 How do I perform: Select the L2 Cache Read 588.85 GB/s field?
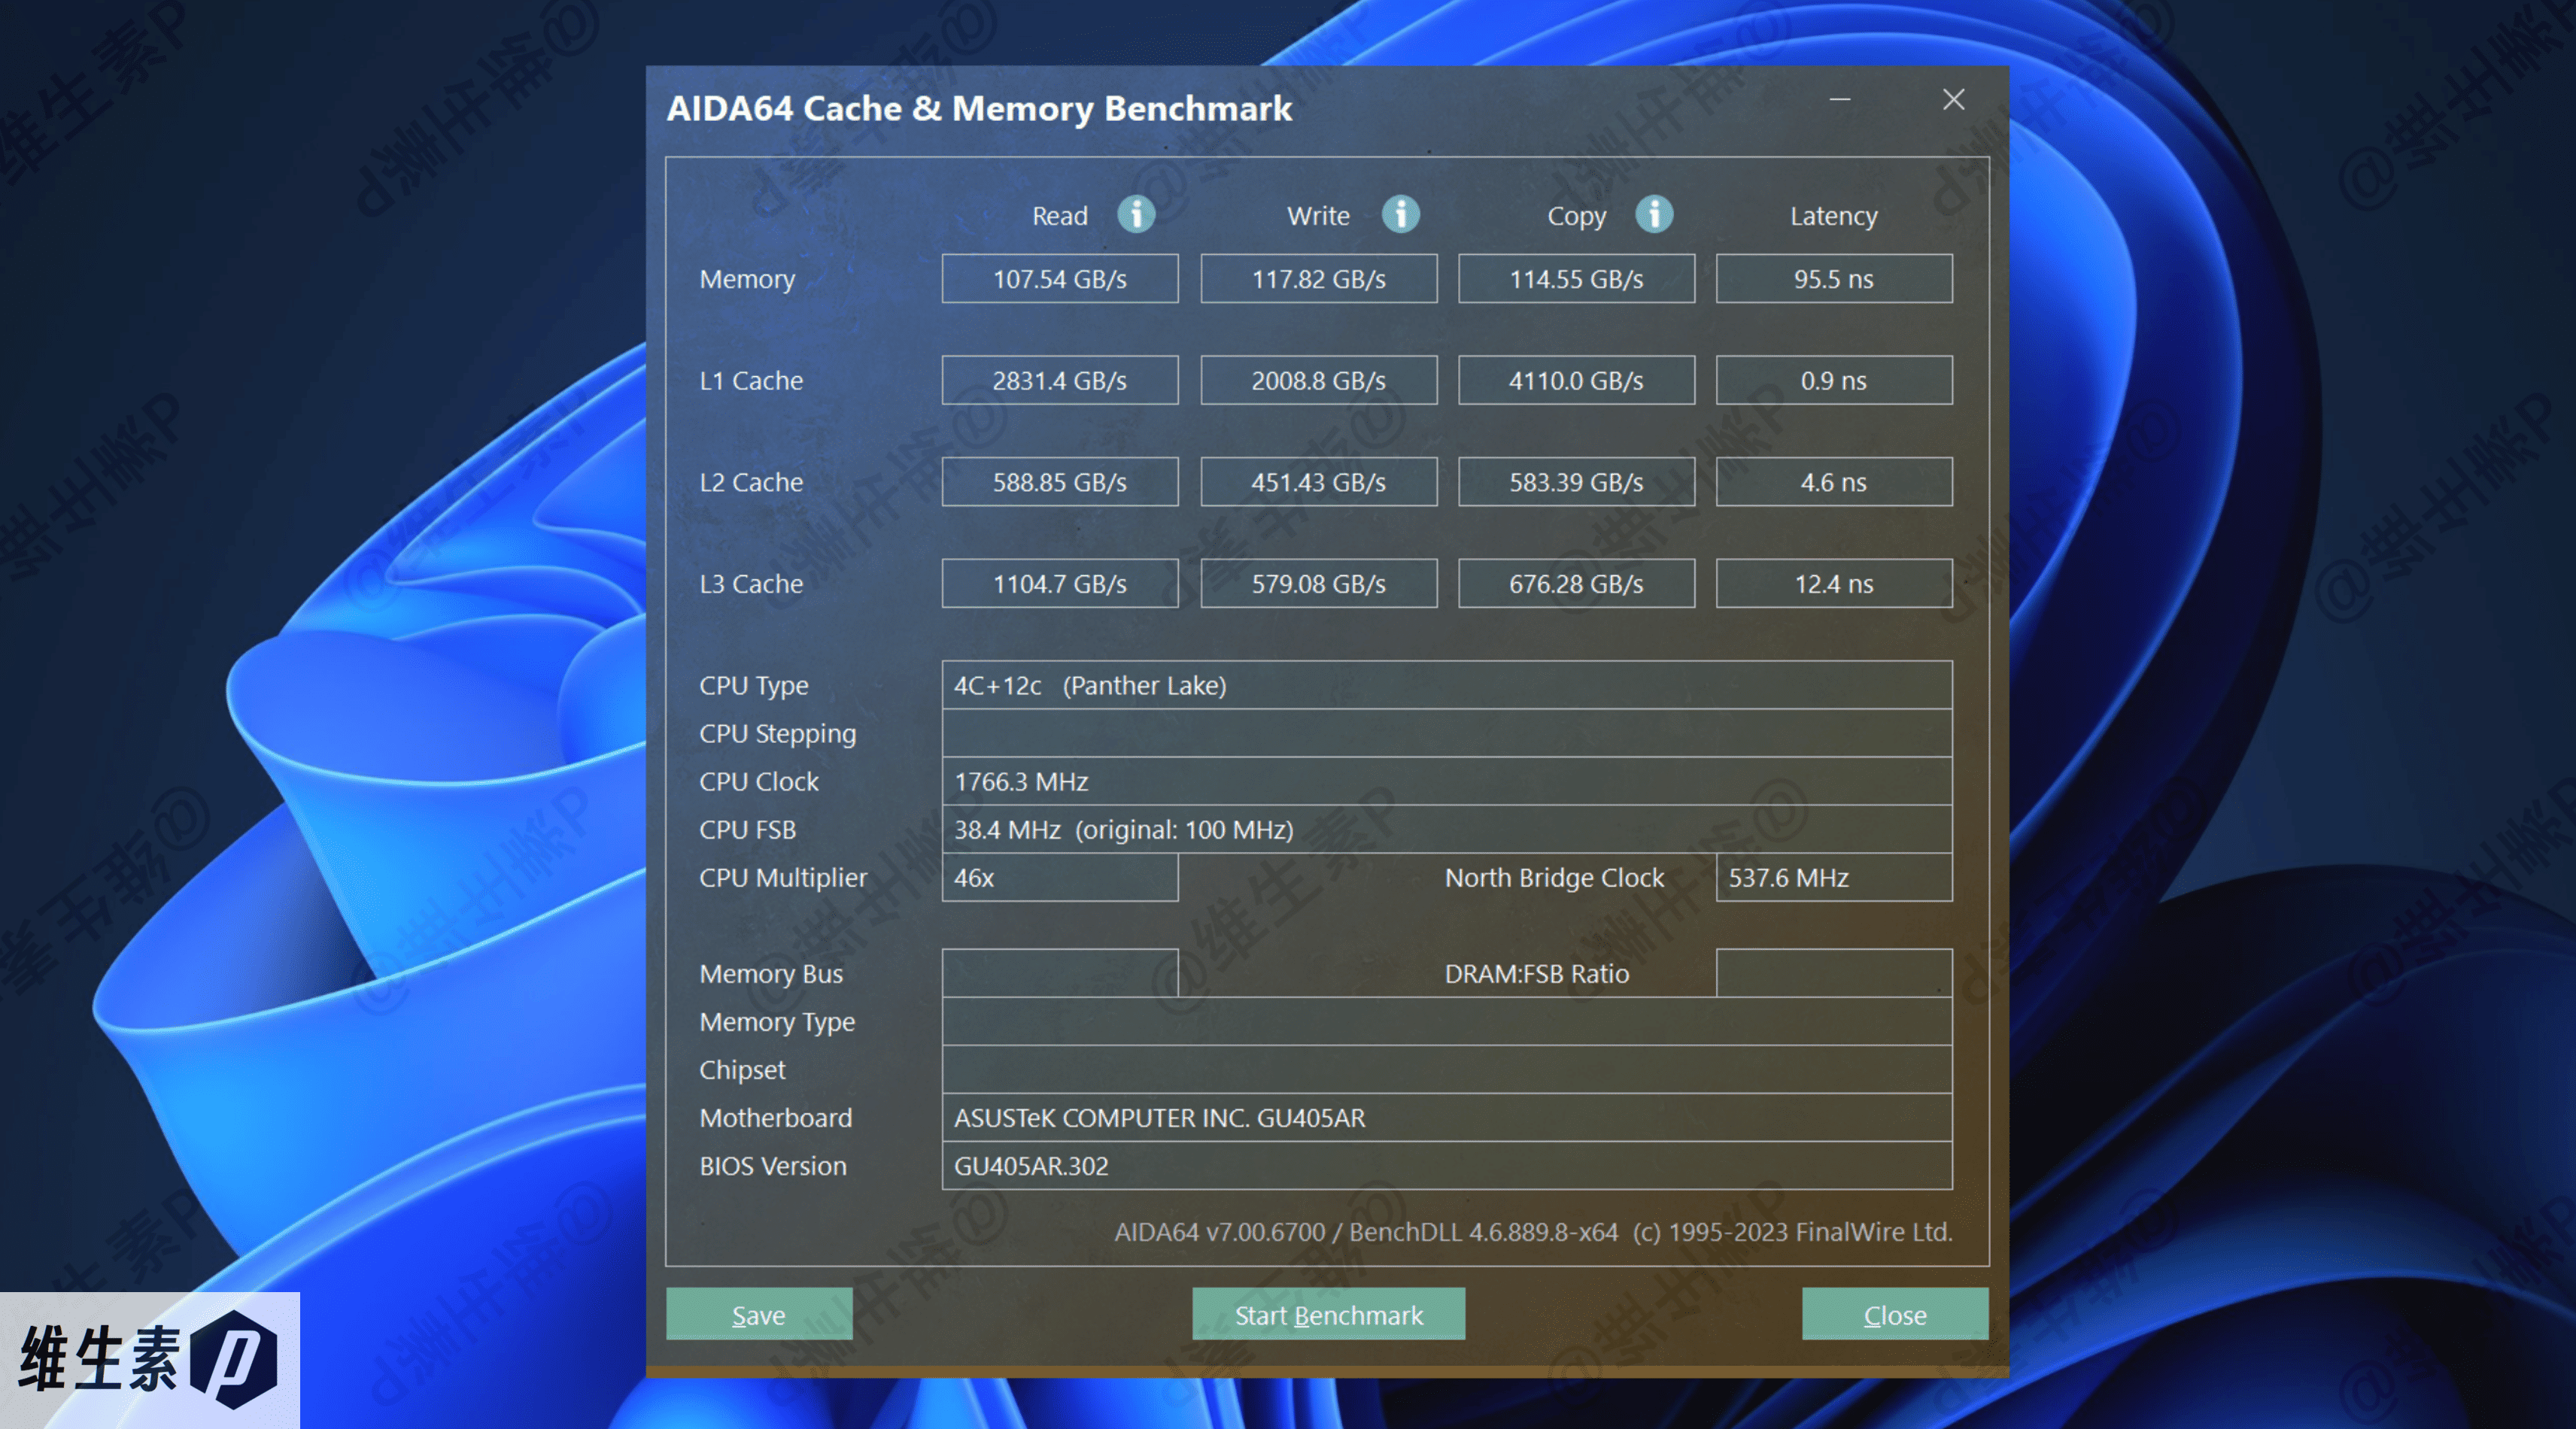click(1060, 482)
